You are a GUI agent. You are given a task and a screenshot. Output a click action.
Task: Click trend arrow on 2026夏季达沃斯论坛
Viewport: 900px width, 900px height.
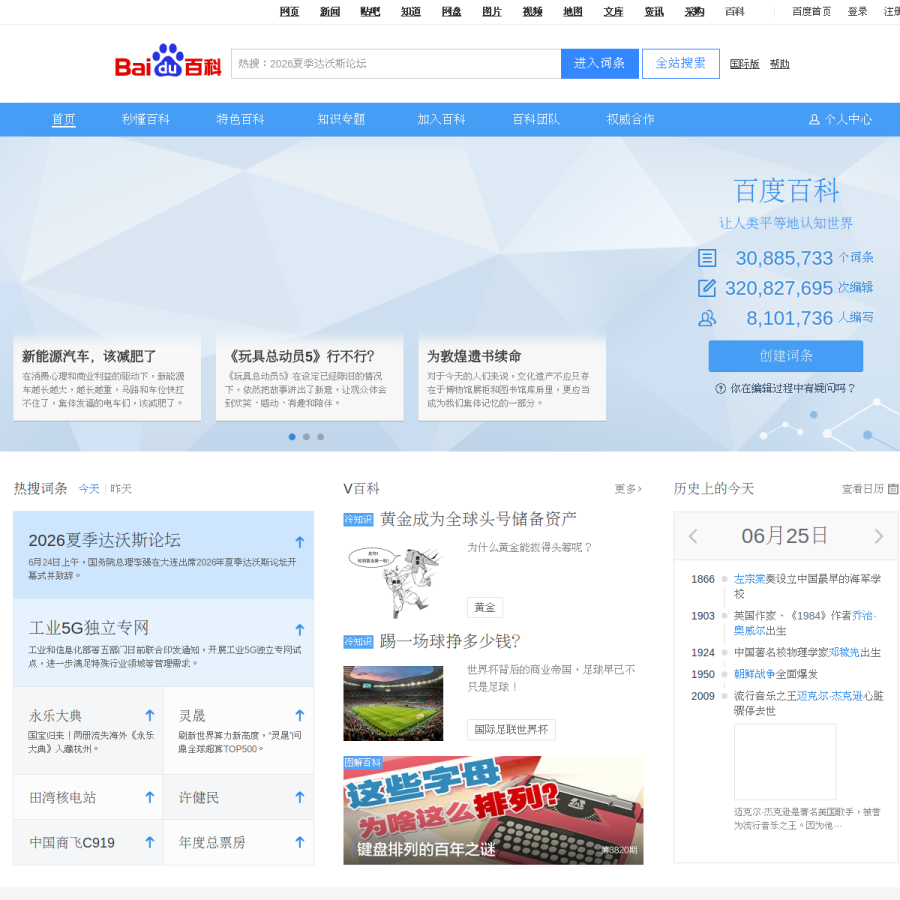[300, 542]
